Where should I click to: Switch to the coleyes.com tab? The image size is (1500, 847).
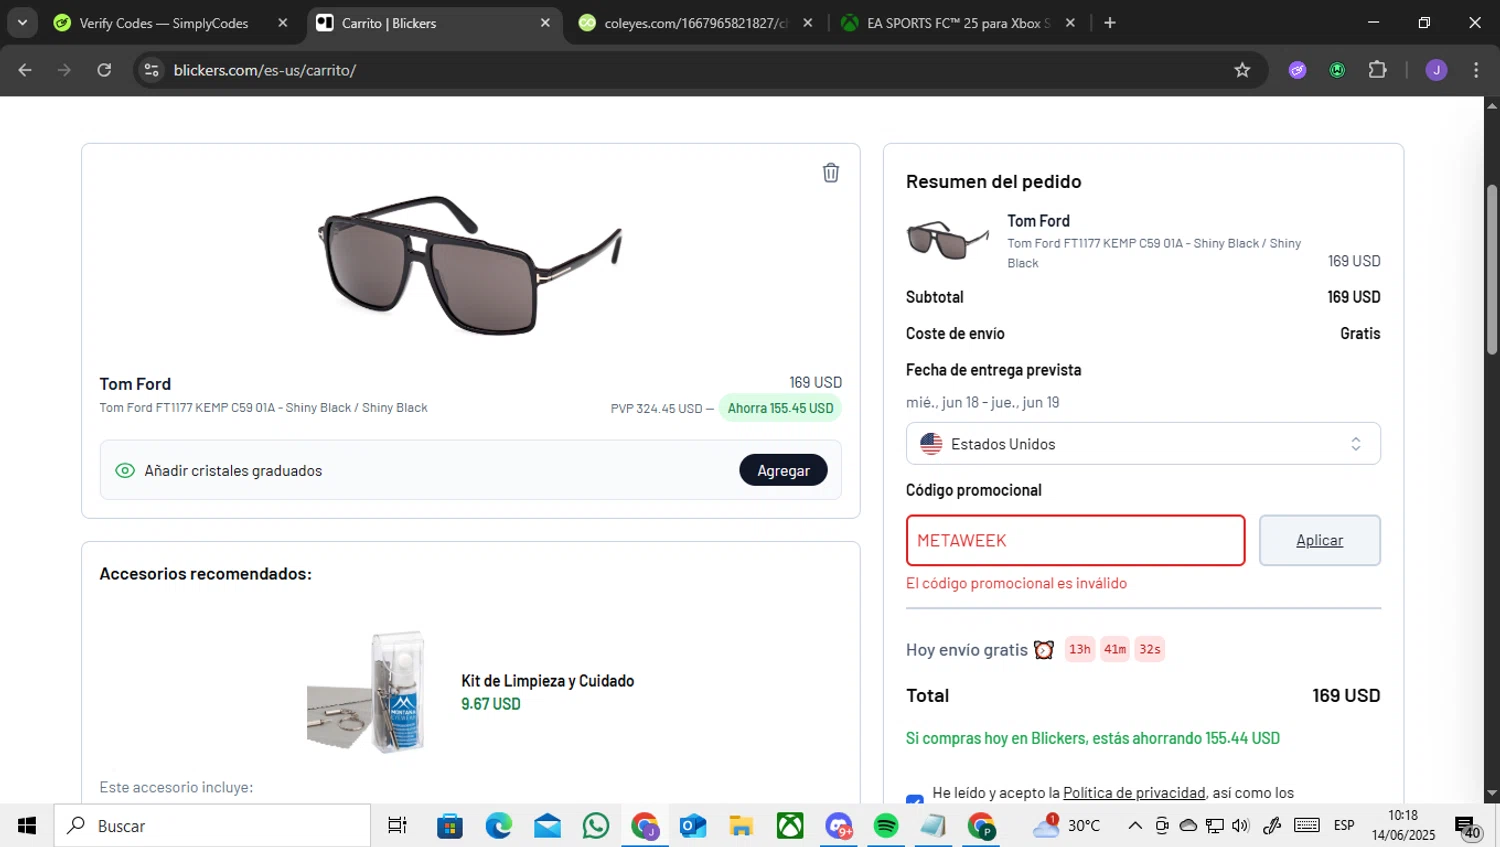point(695,23)
